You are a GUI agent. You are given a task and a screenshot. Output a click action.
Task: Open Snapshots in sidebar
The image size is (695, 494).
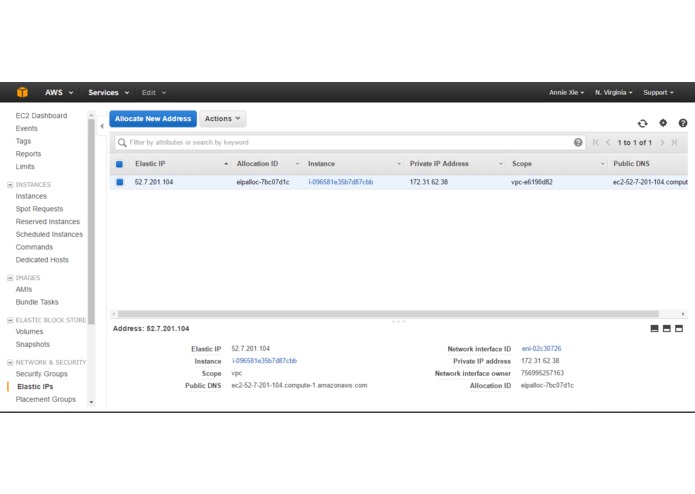tap(33, 344)
